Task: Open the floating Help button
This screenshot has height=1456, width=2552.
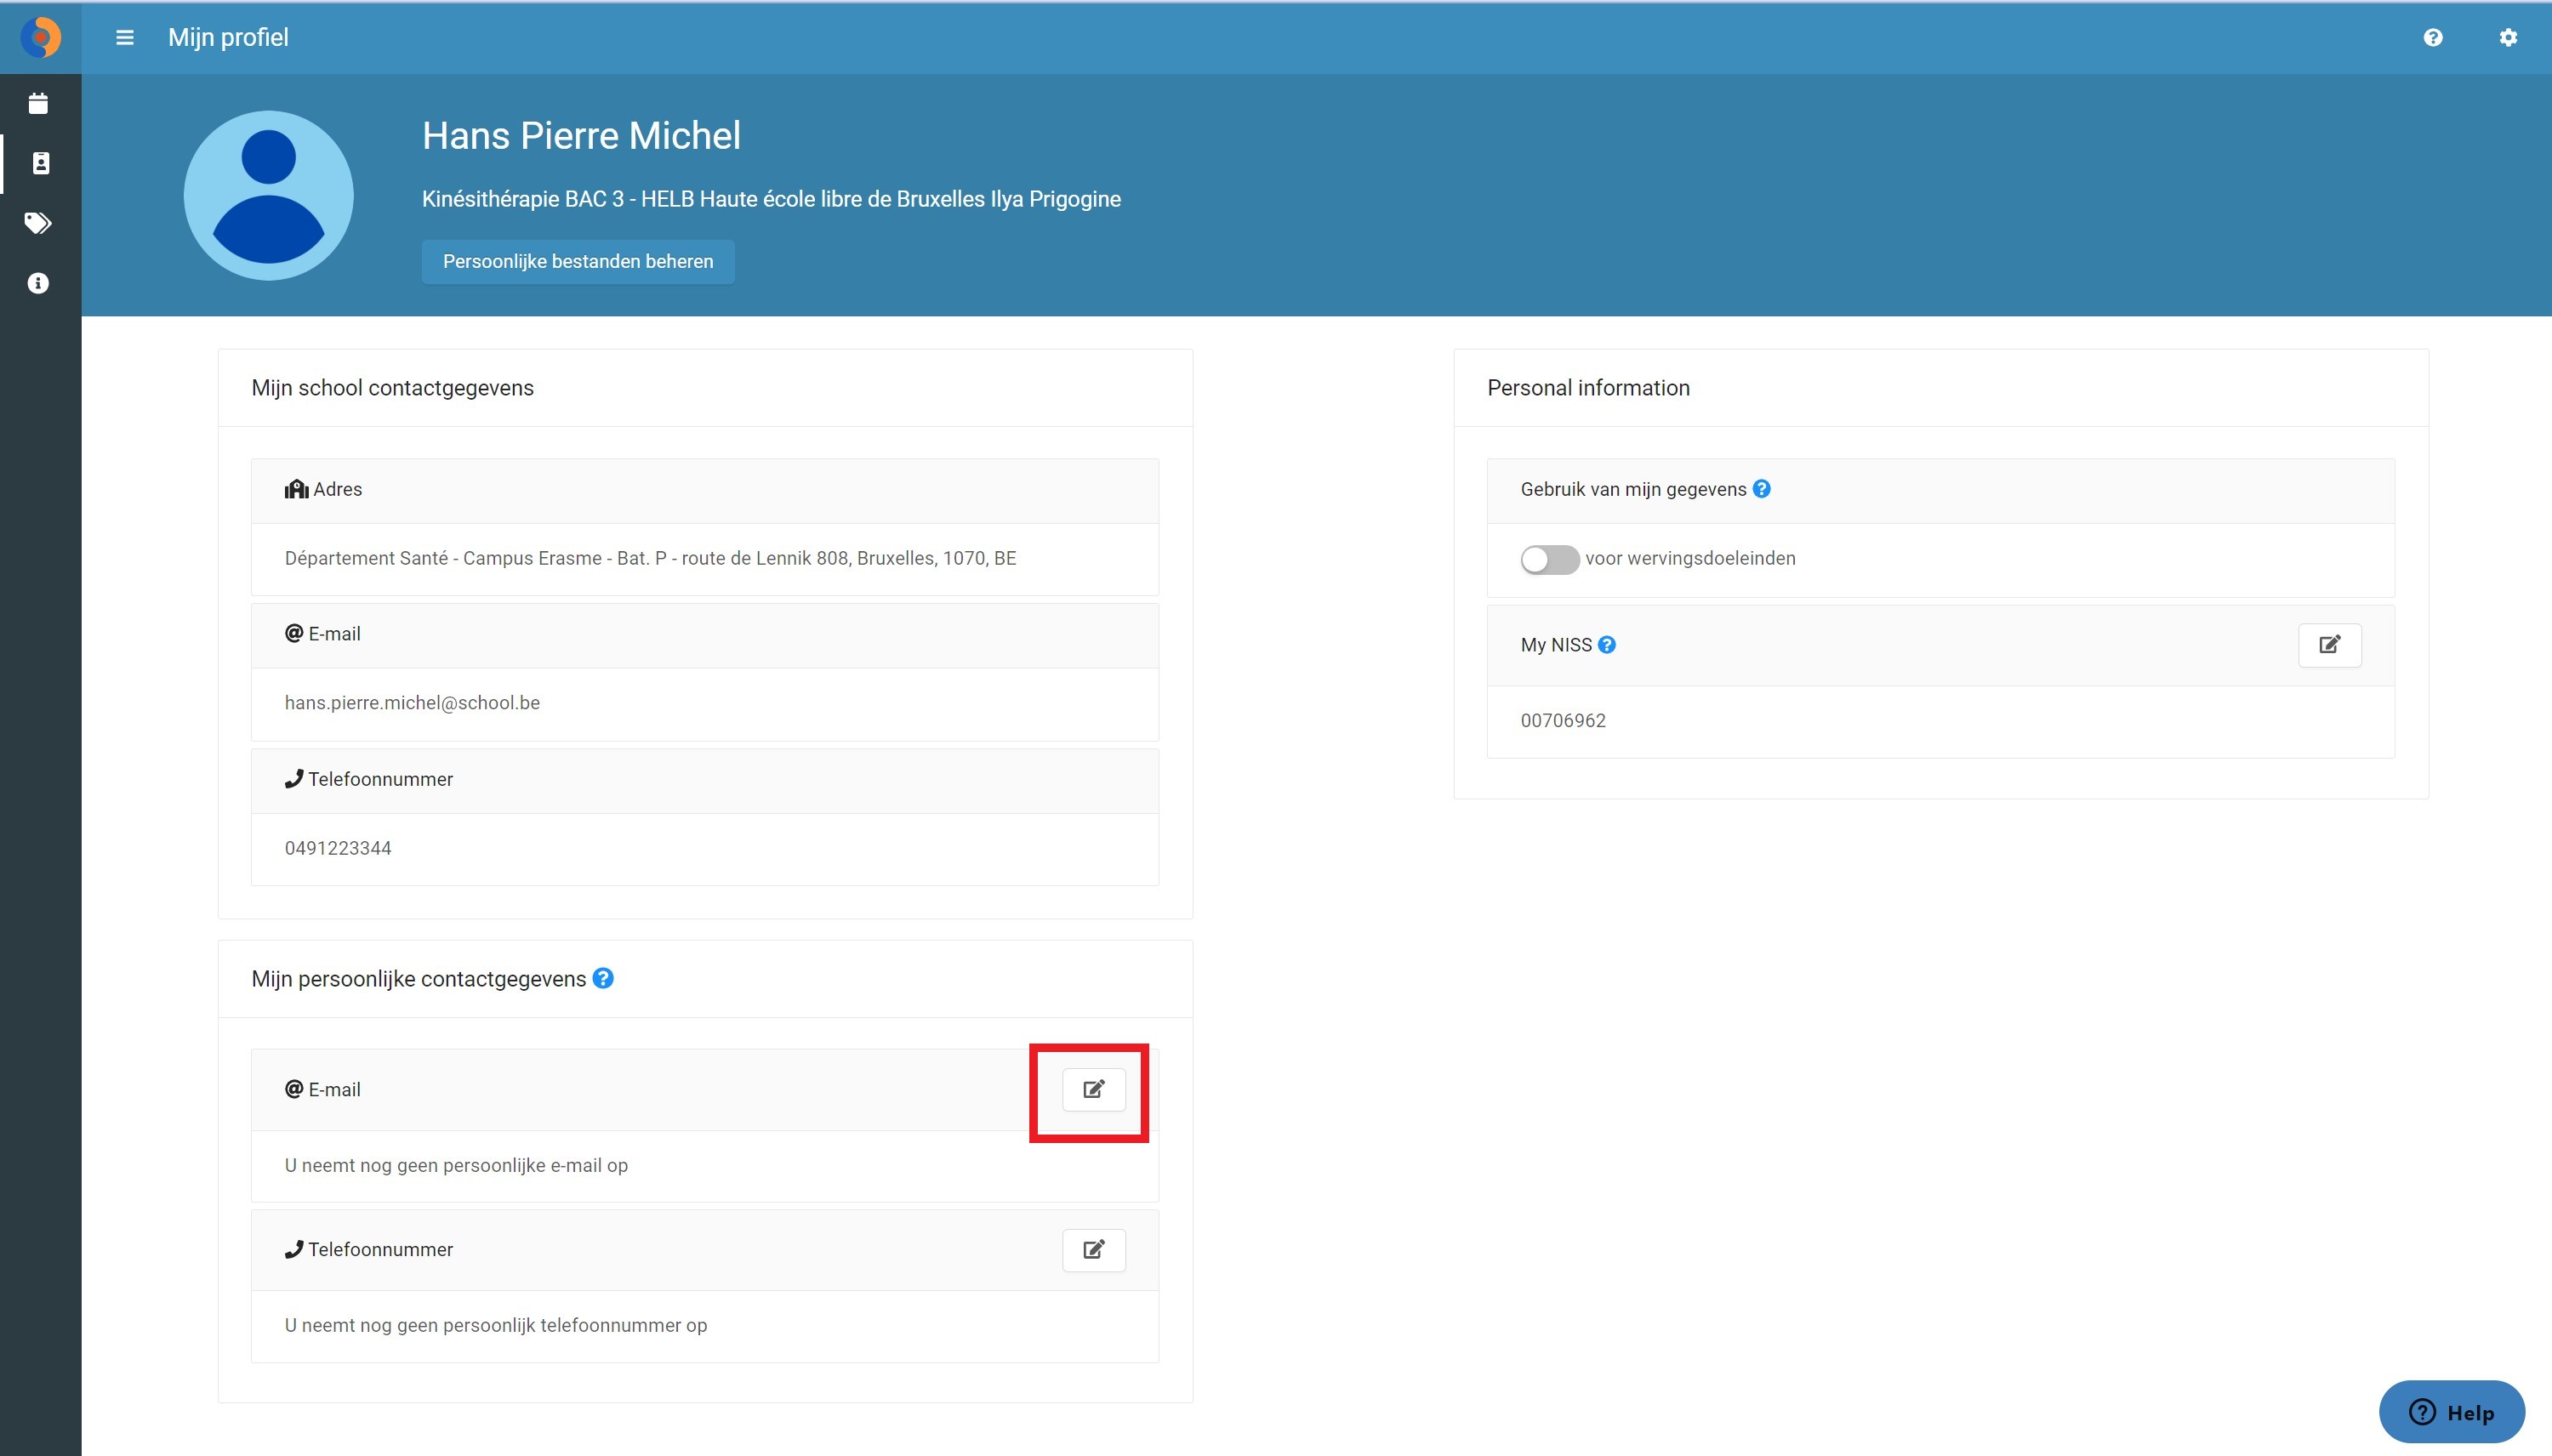Action: pyautogui.click(x=2451, y=1412)
